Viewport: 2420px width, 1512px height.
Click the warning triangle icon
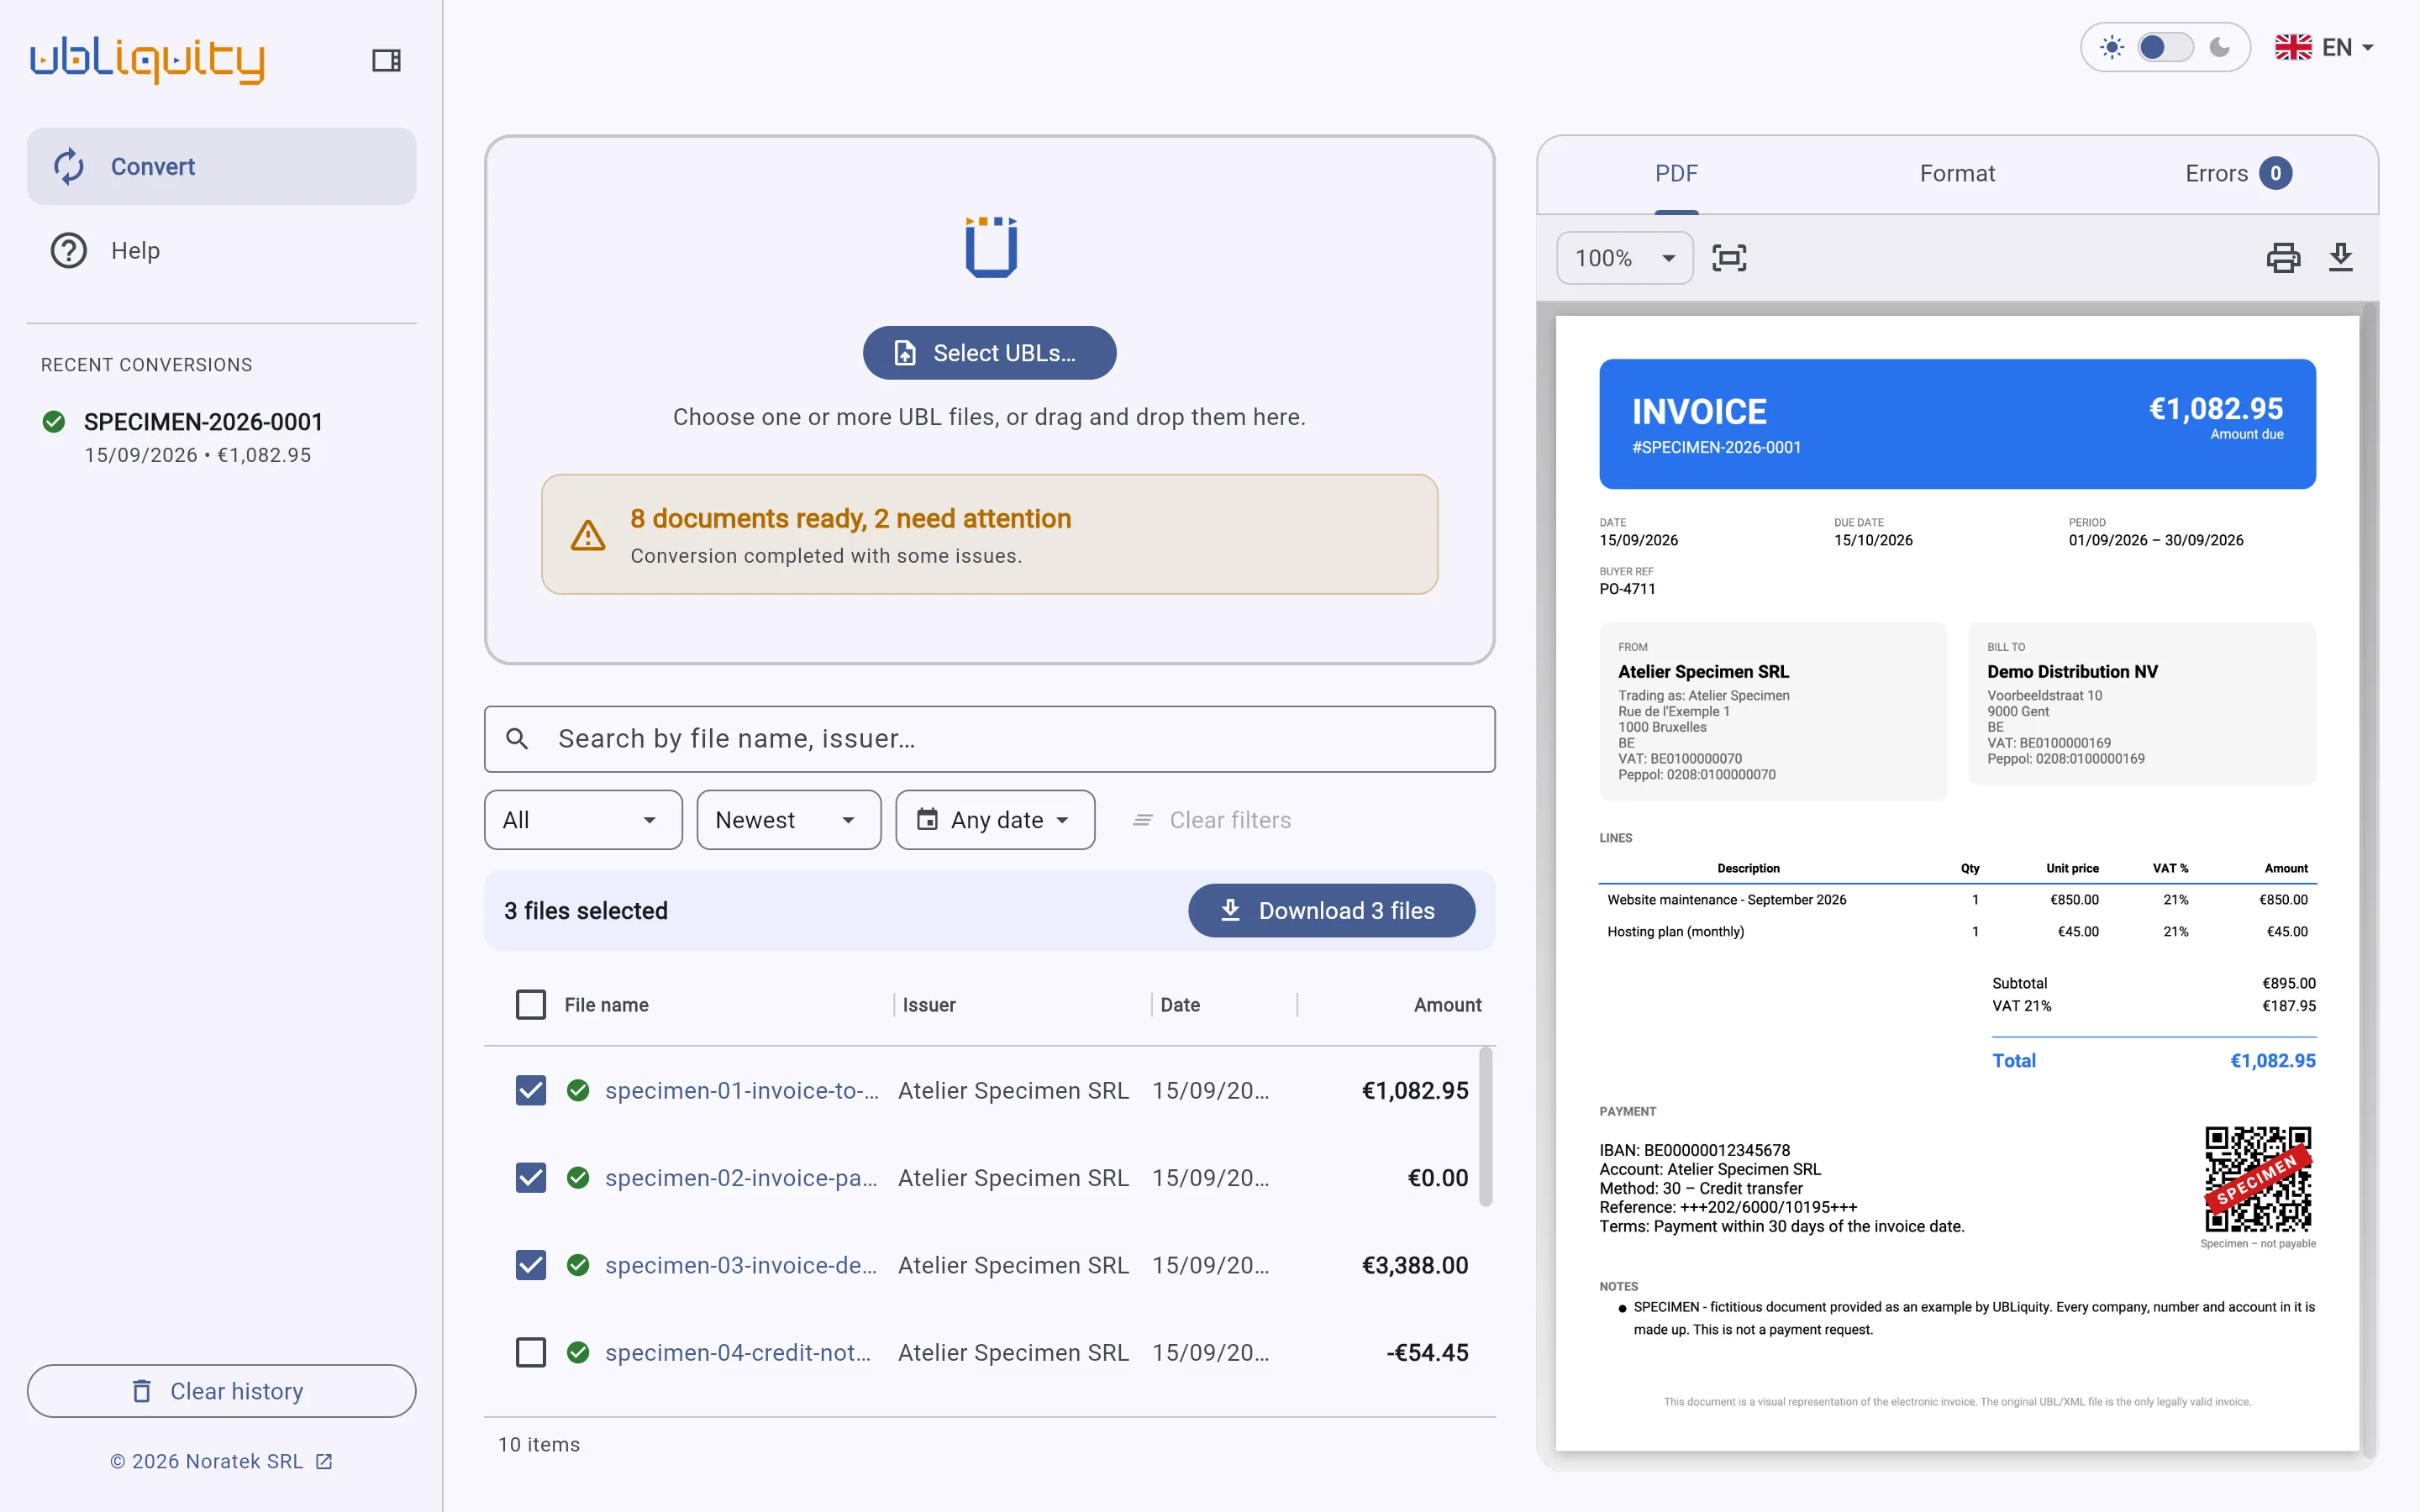click(x=588, y=535)
